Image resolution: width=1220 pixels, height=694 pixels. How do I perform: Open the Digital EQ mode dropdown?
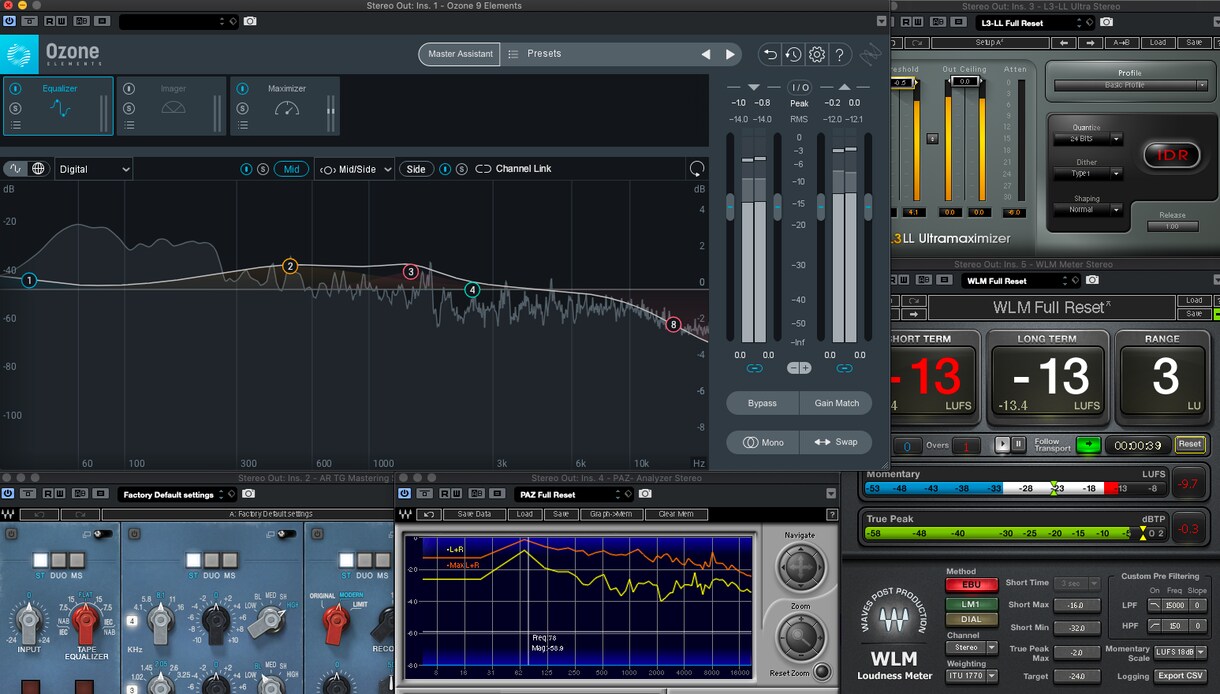[94, 169]
